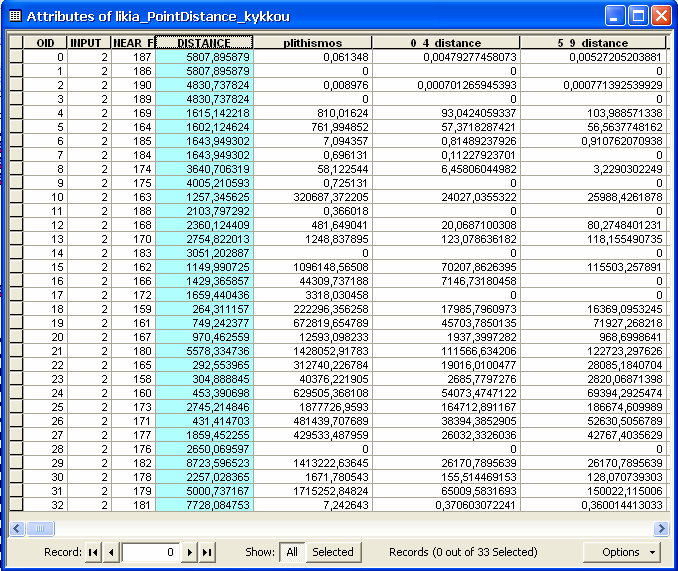
Task: Click plithismos cell 672819,654789
Action: pyautogui.click(x=313, y=323)
